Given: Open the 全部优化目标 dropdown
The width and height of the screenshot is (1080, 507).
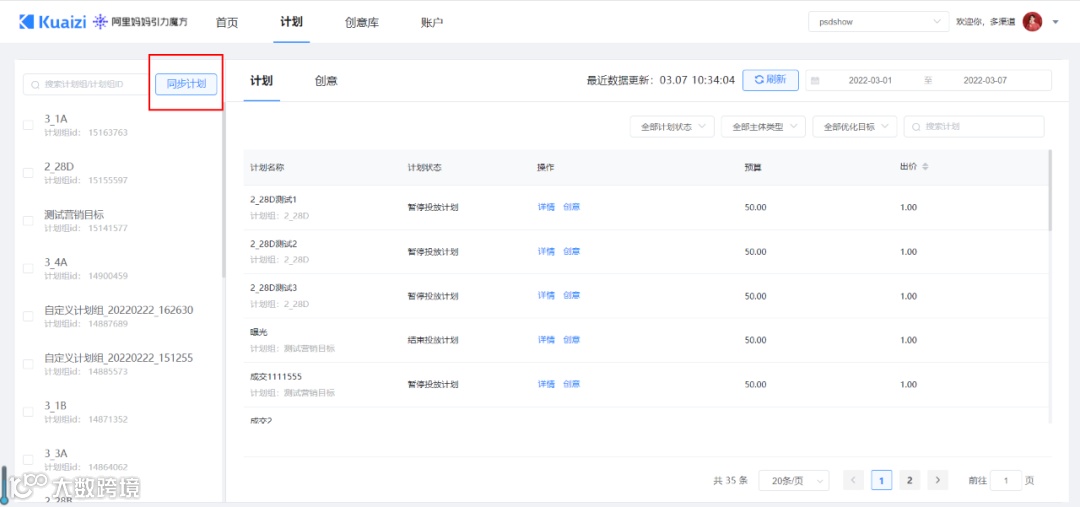Looking at the screenshot, I should (855, 127).
